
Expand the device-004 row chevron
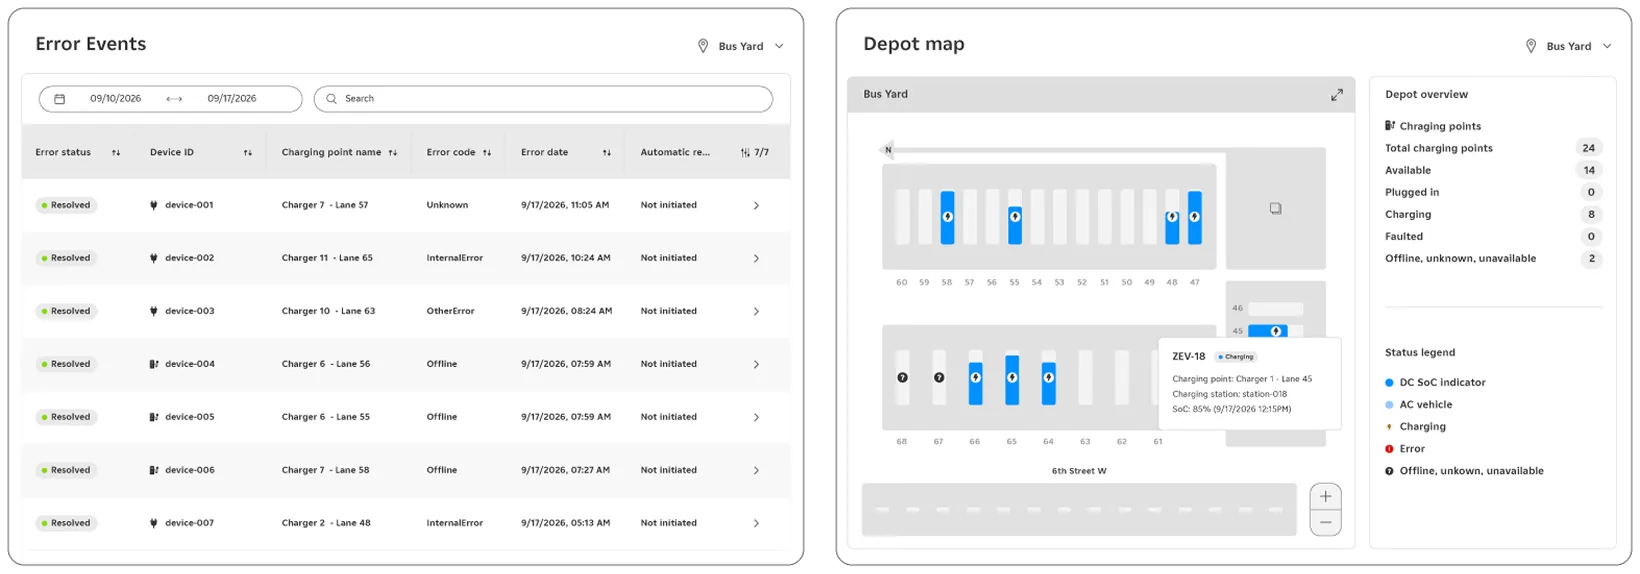click(x=756, y=364)
